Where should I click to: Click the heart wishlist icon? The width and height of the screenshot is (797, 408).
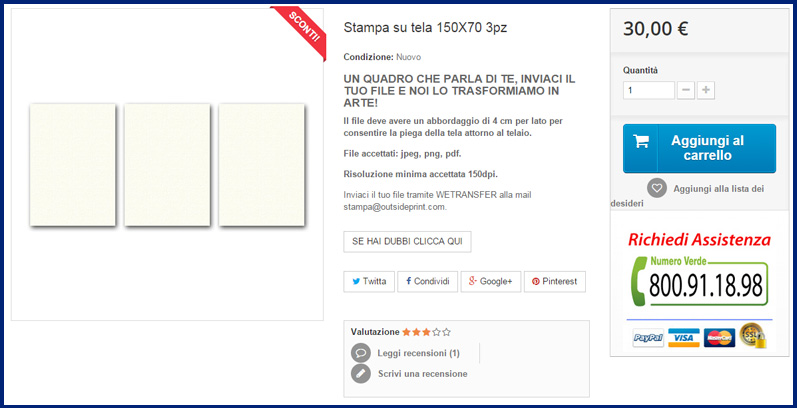657,189
